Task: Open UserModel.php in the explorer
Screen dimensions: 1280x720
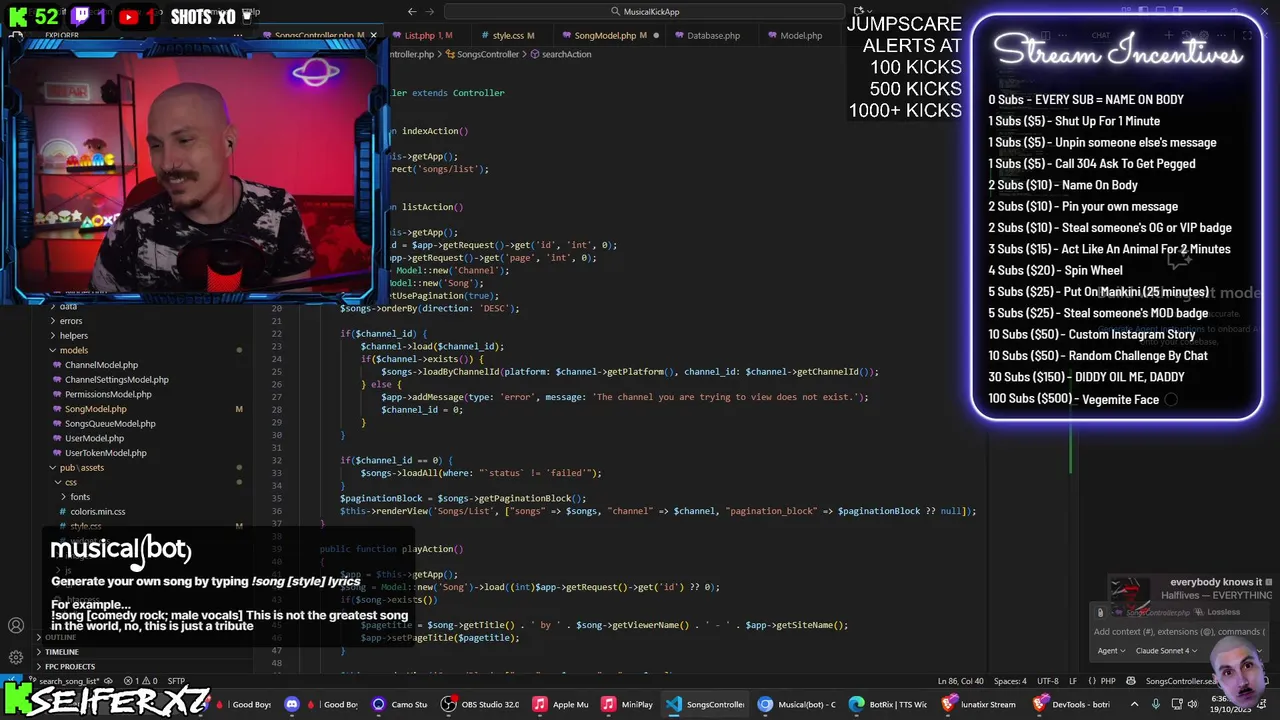Action: pos(94,438)
